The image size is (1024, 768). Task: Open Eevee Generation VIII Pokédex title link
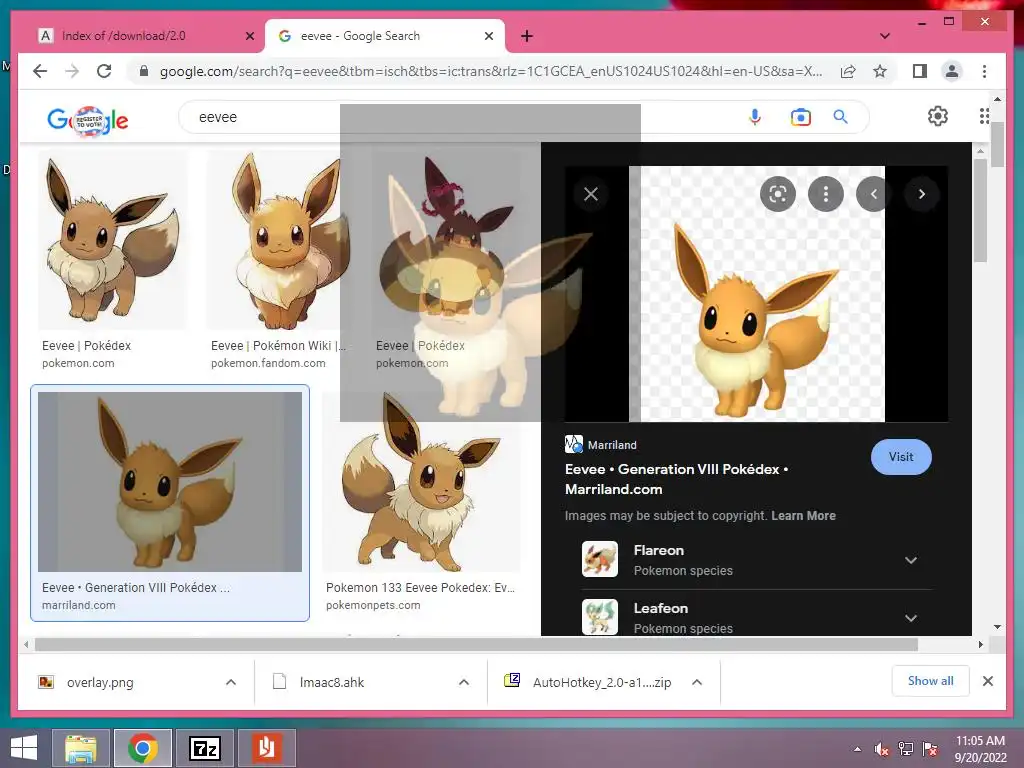(677, 479)
